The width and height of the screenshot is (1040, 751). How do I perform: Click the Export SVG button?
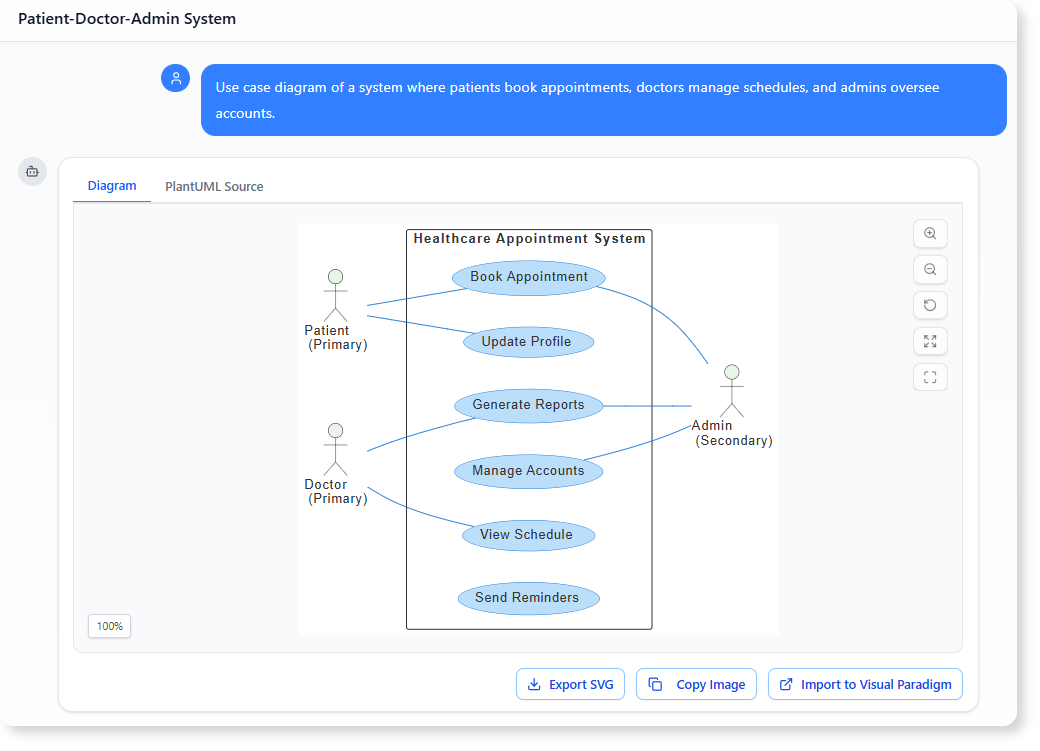(570, 684)
